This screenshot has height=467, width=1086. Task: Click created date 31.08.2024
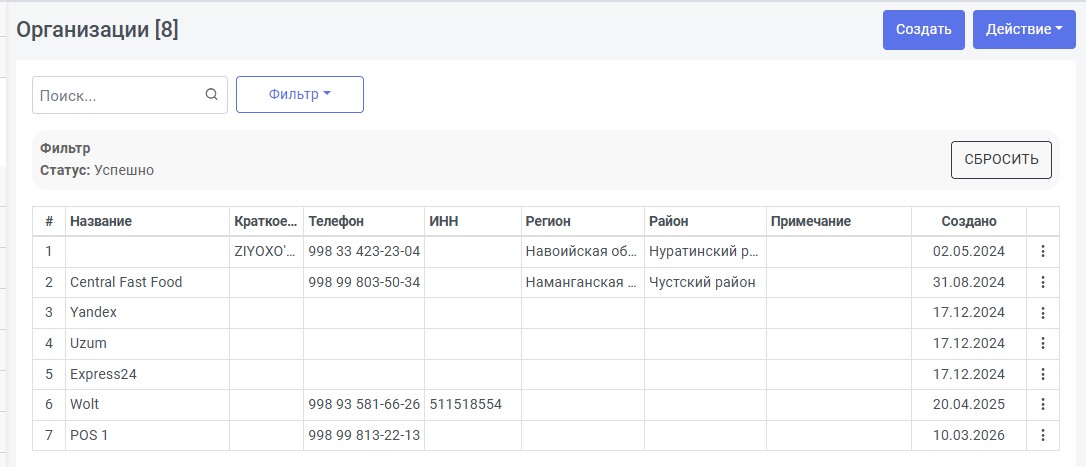tap(969, 282)
